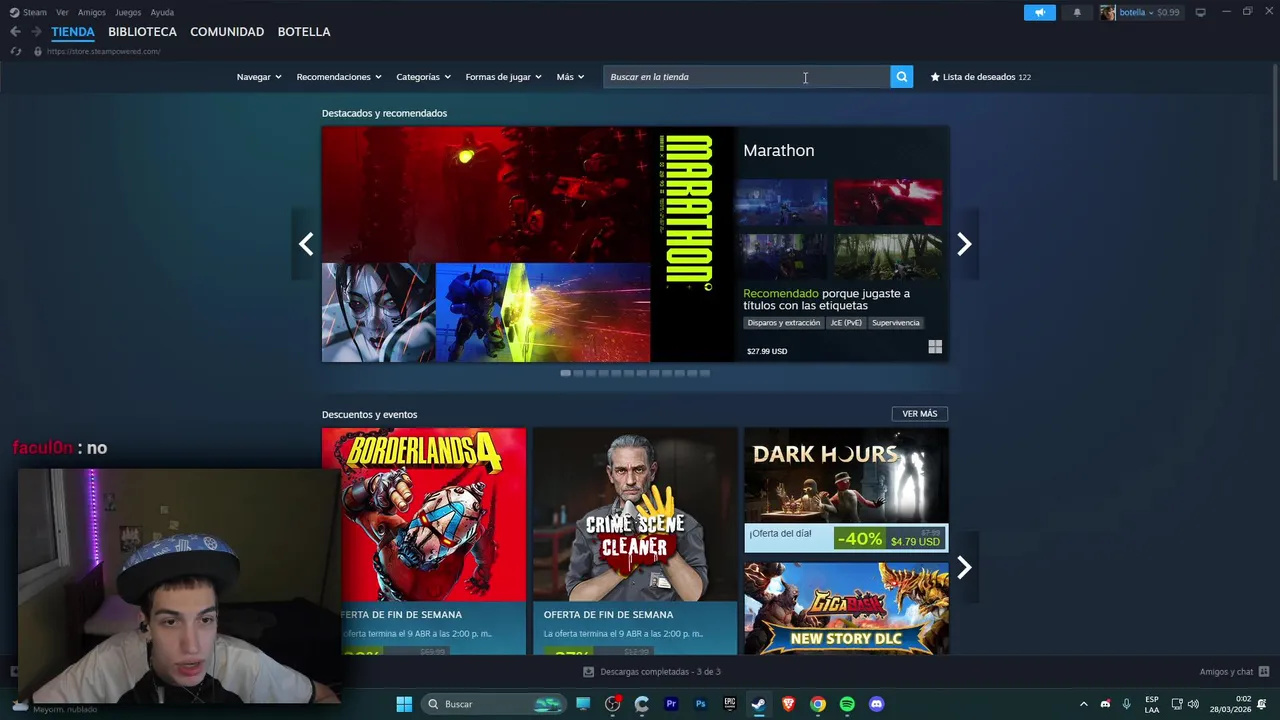Viewport: 1280px width, 720px height.
Task: Click the store search magnifier button
Action: [x=901, y=77]
